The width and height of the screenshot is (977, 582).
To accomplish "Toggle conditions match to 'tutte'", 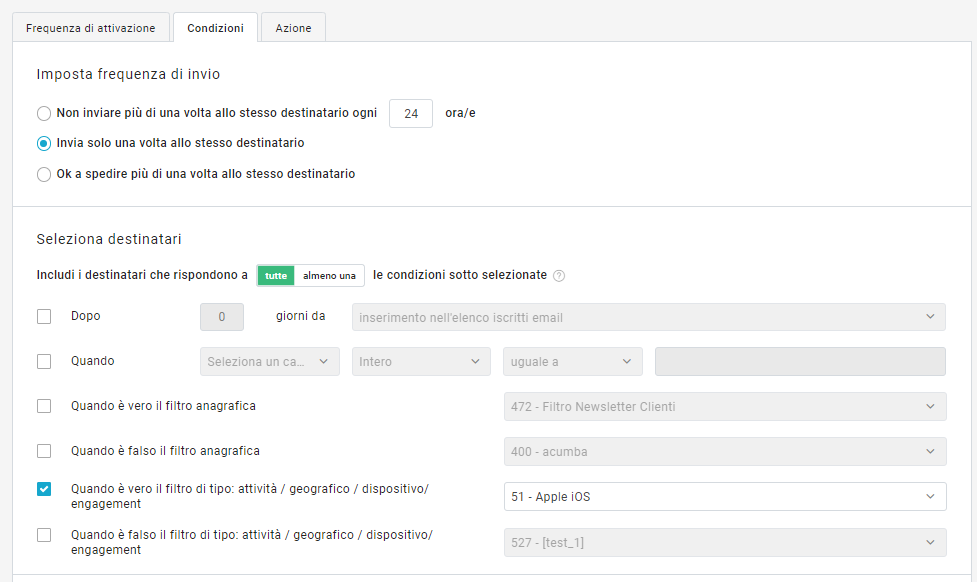I will click(x=276, y=276).
